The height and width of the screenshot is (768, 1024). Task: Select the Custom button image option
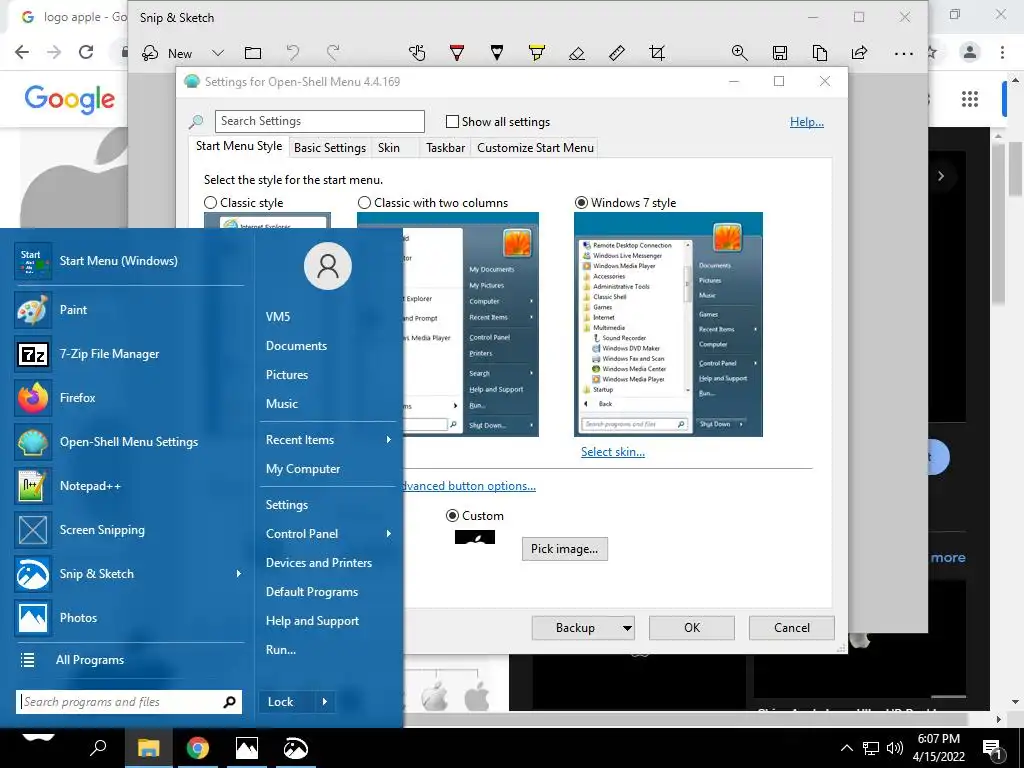tap(452, 516)
